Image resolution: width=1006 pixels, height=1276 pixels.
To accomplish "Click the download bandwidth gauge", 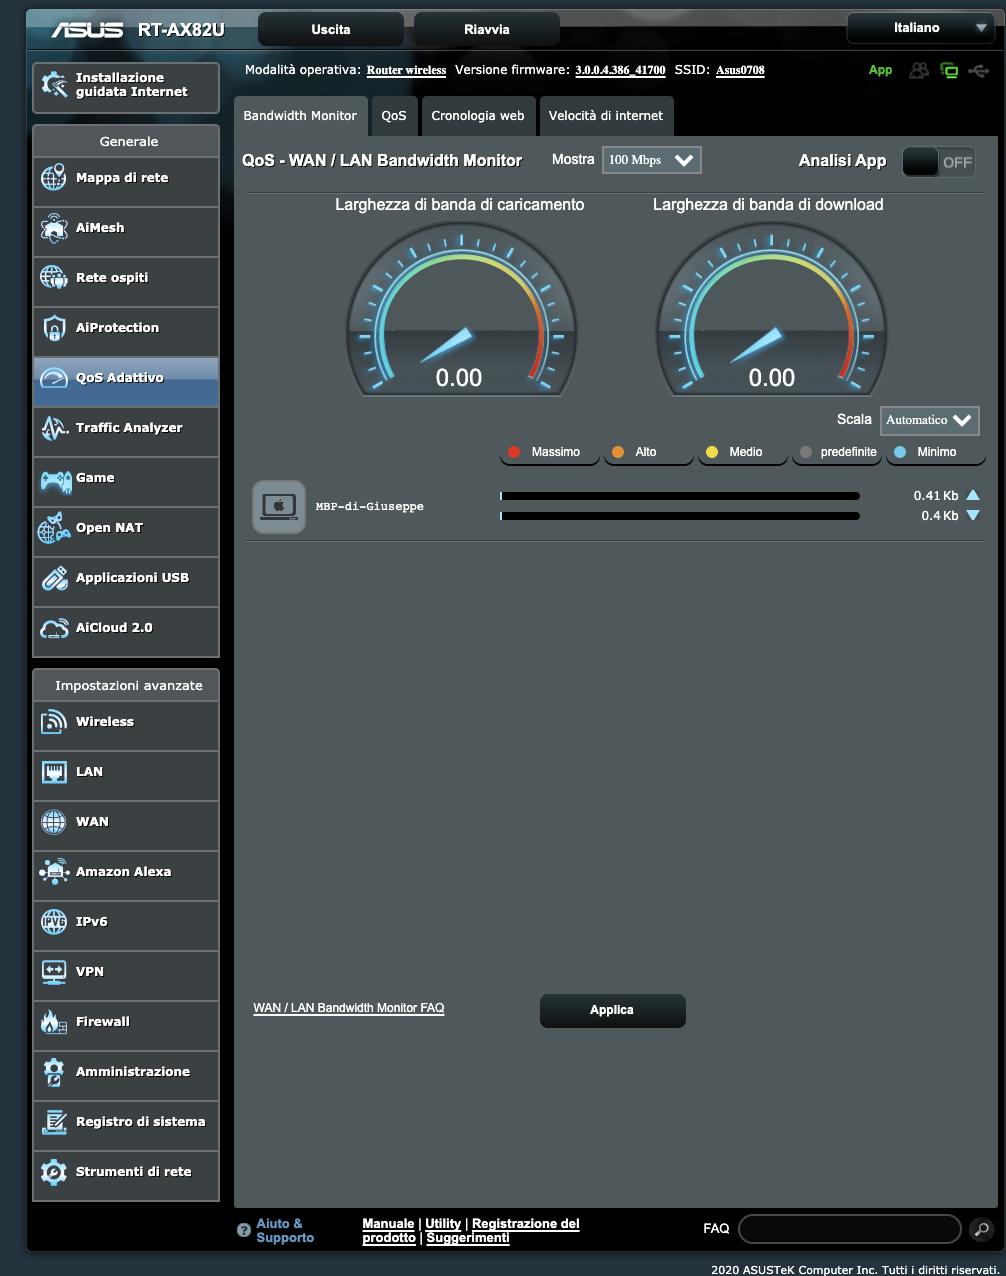I will [x=771, y=309].
